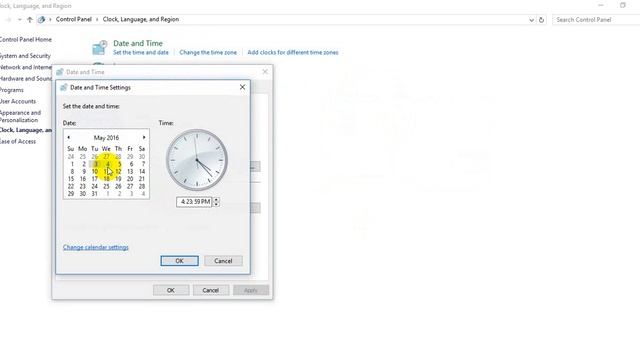Select May 13 in the calendar
This screenshot has width=640, height=360.
click(130, 171)
